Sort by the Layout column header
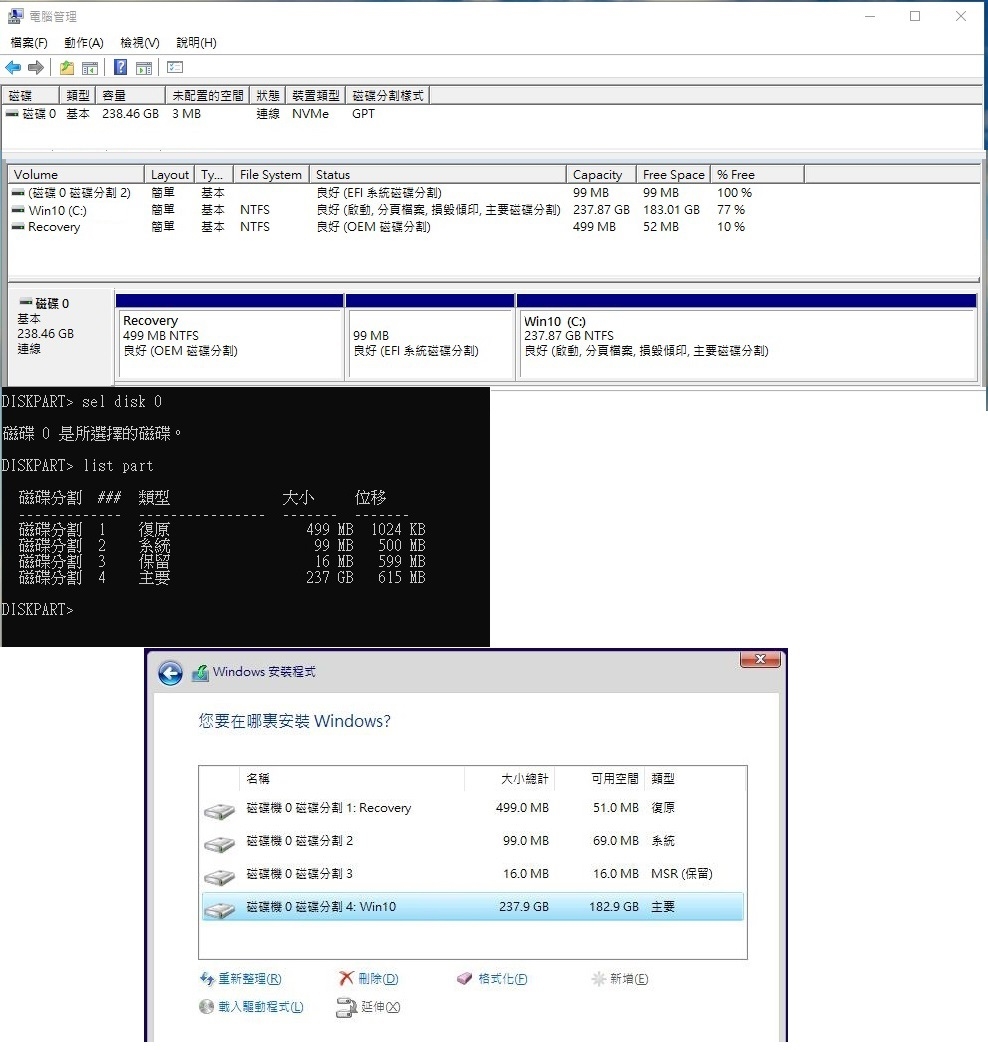This screenshot has width=988, height=1050. point(169,175)
